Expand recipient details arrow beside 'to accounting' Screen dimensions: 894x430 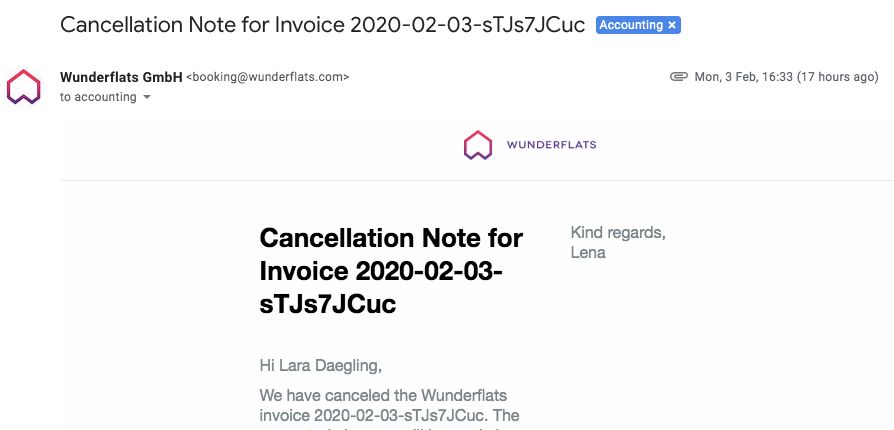[147, 98]
